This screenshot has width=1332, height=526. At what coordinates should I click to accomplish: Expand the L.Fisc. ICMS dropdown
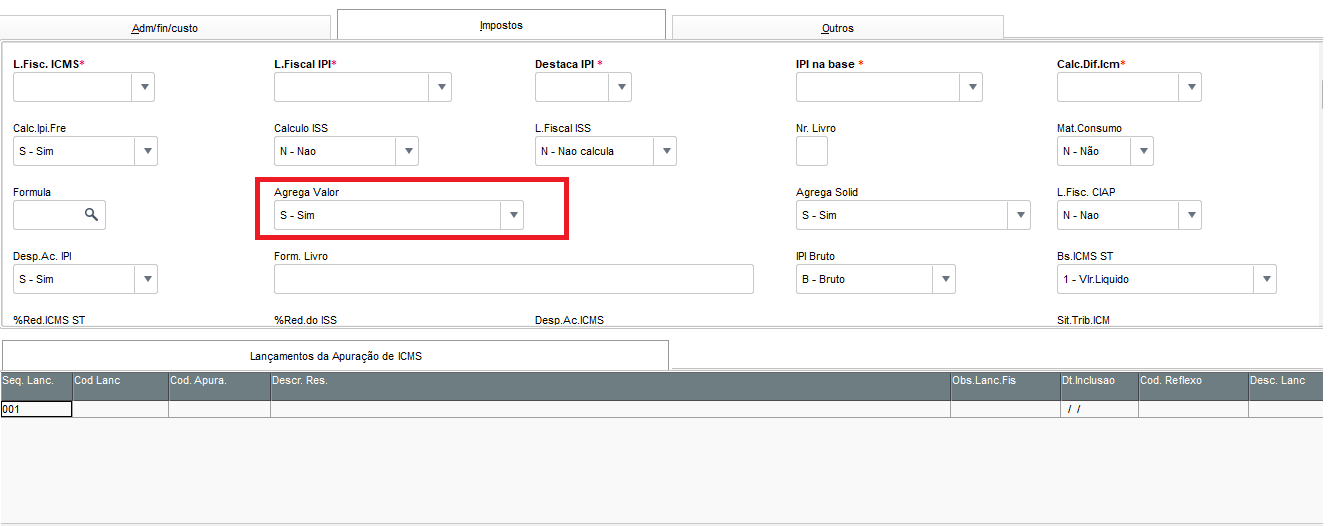click(144, 88)
